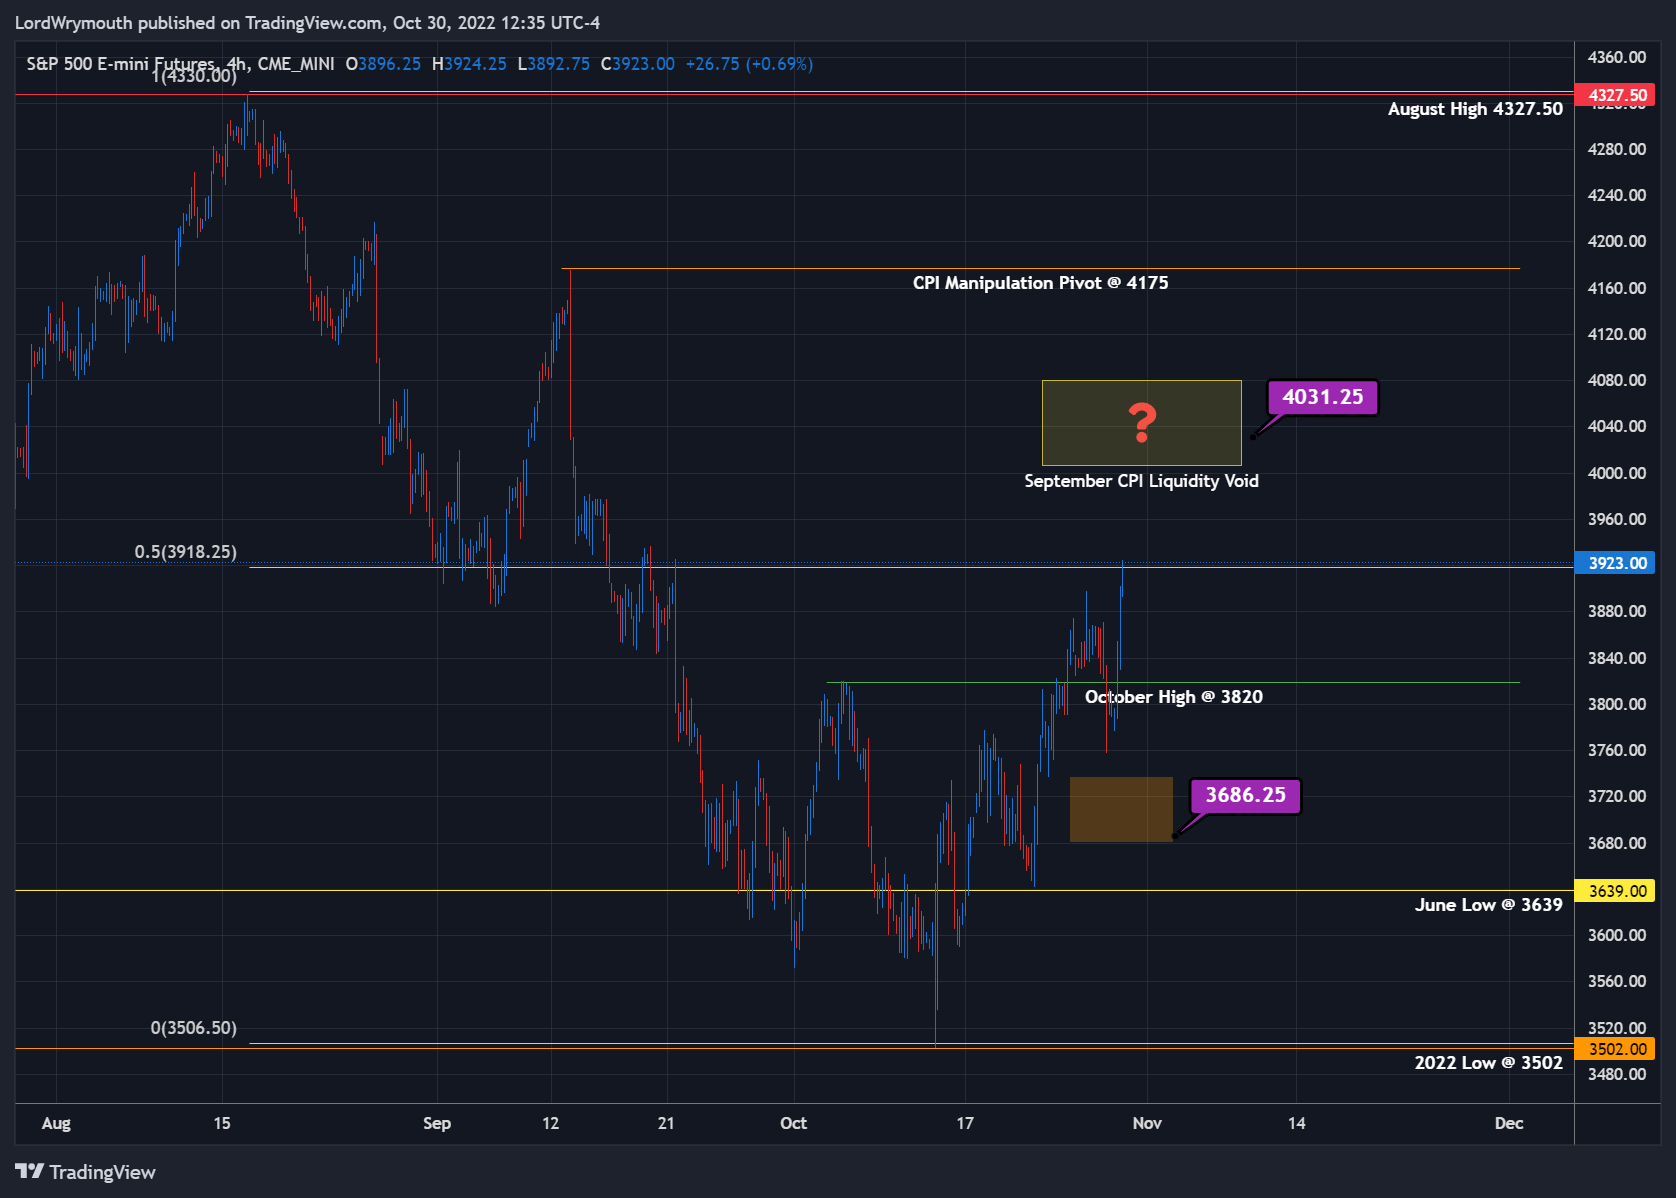The height and width of the screenshot is (1198, 1676).
Task: Click the red question mark in the void box
Action: [1142, 423]
